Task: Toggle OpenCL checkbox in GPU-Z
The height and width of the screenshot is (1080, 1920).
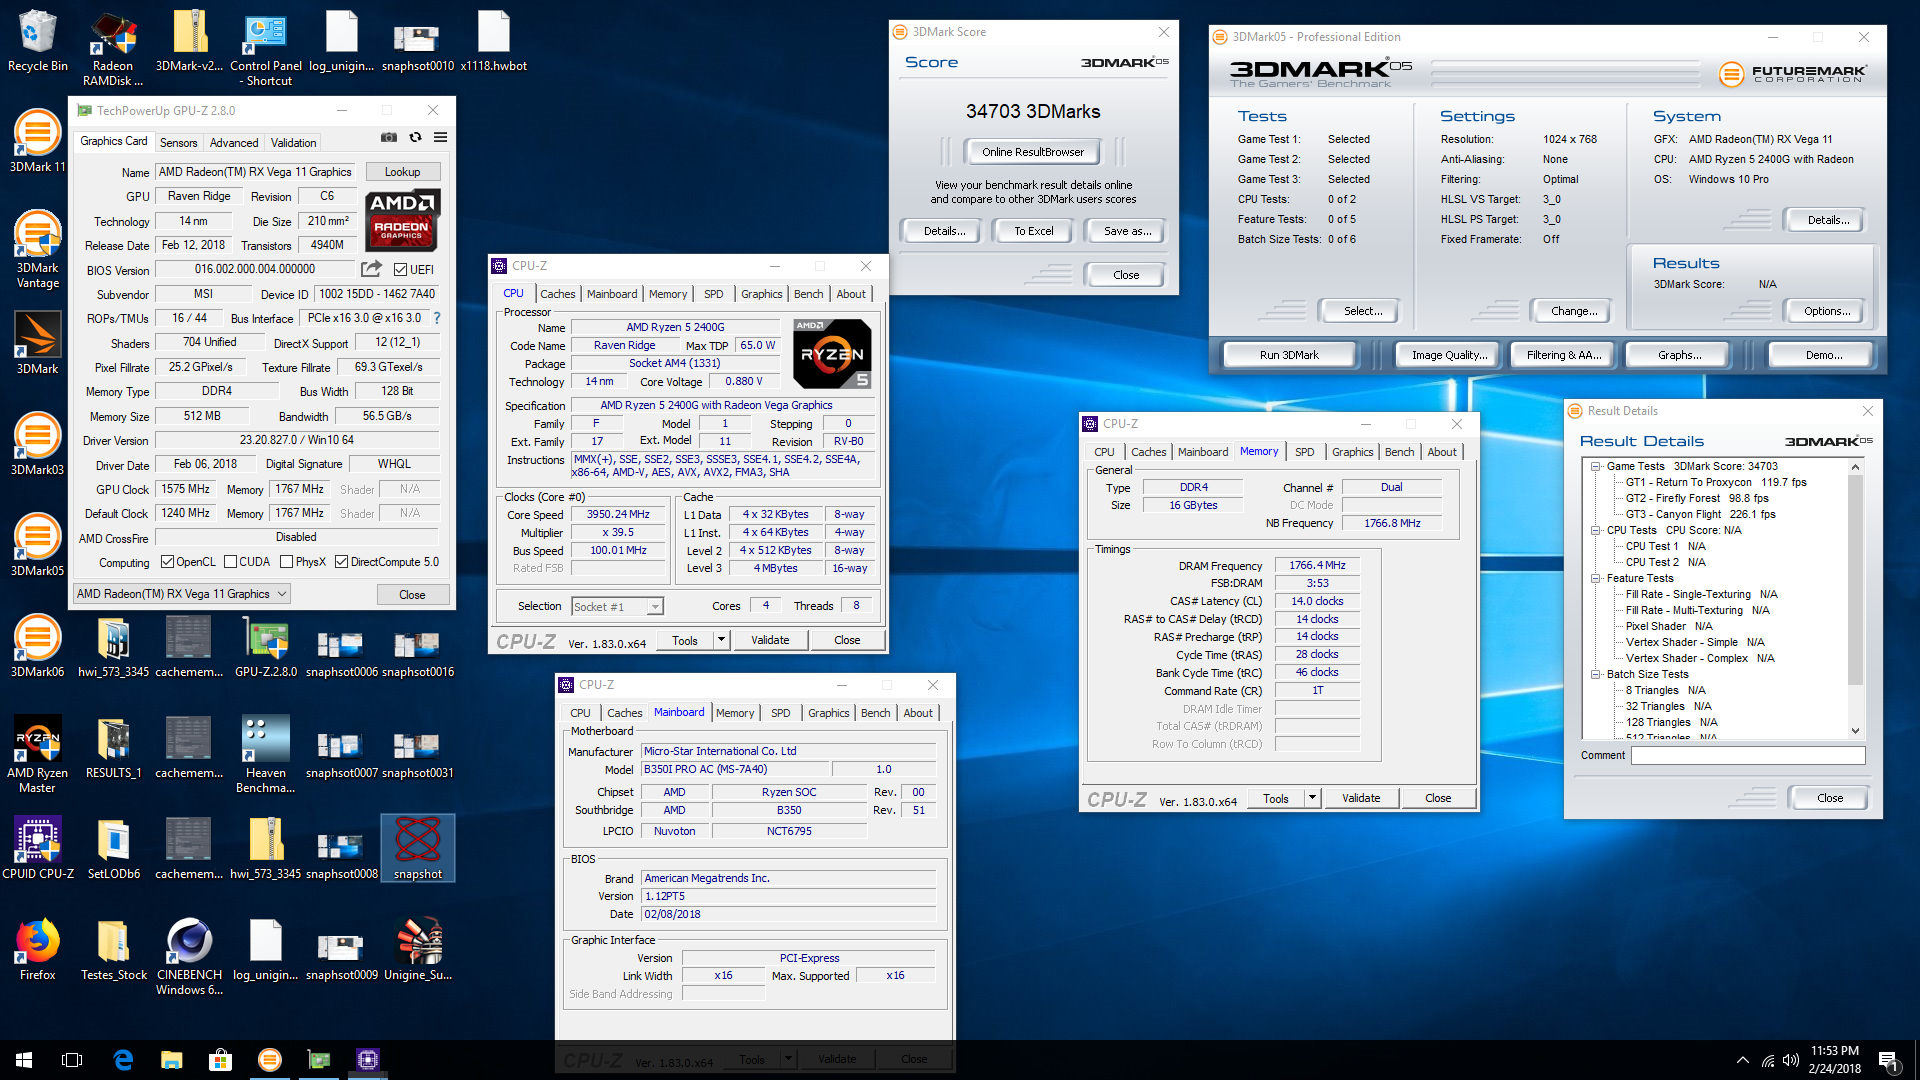Action: point(167,562)
